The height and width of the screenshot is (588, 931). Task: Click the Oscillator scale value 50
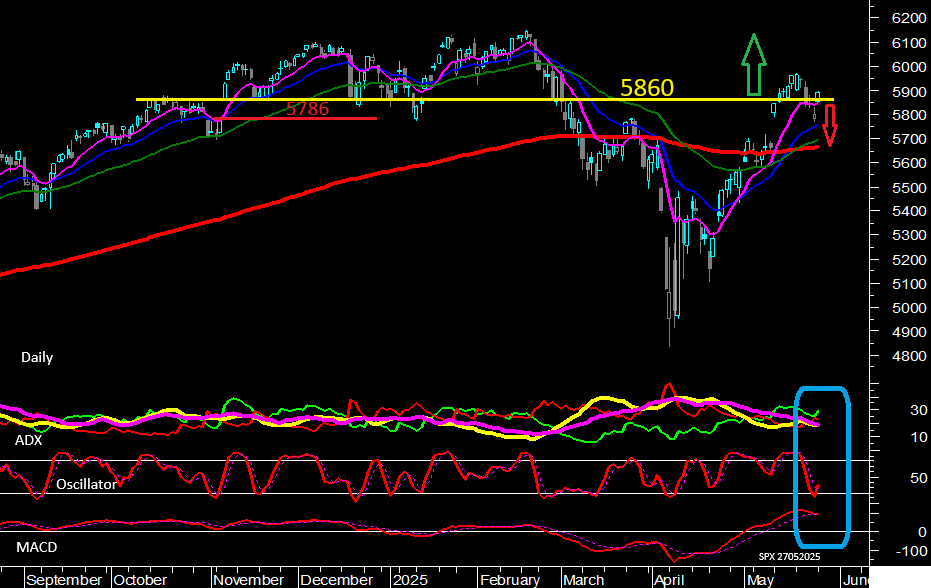pyautogui.click(x=919, y=478)
